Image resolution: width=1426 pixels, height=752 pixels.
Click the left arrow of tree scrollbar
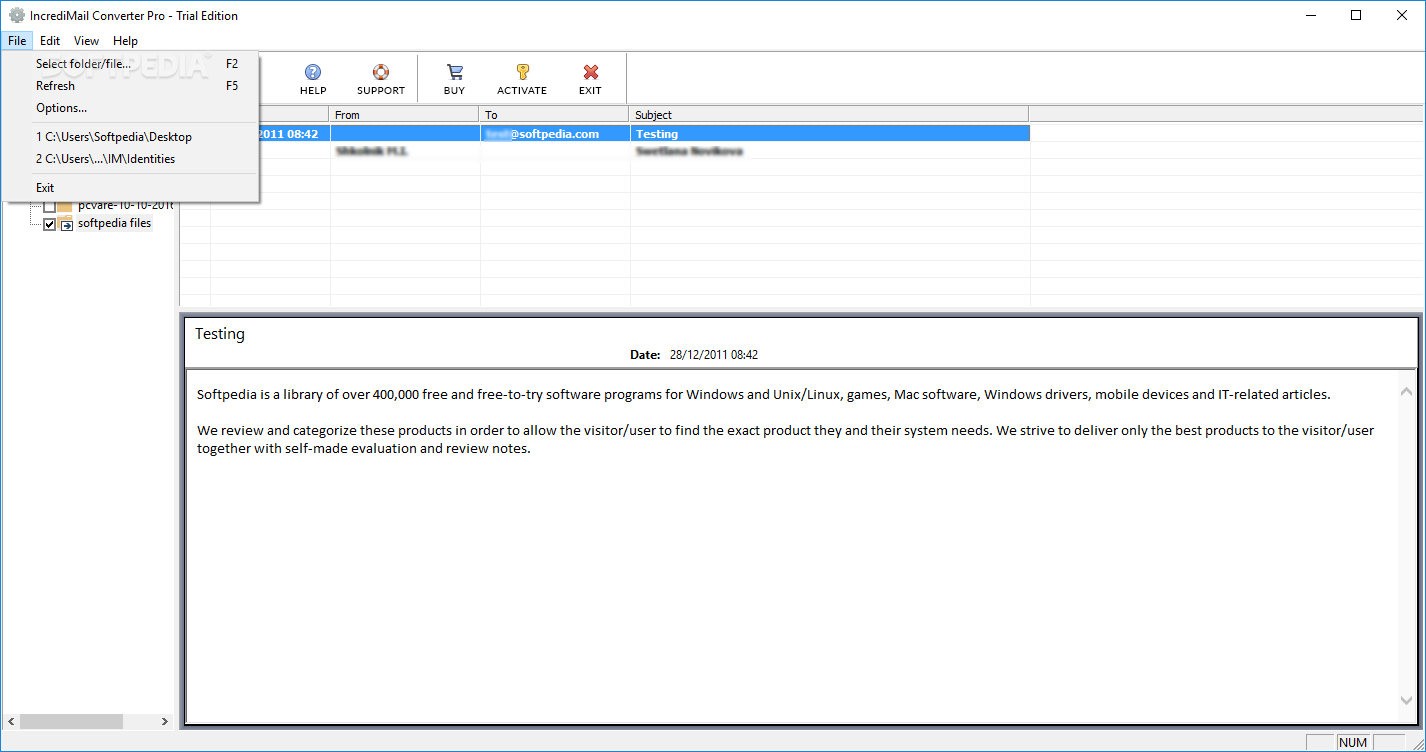pos(11,721)
